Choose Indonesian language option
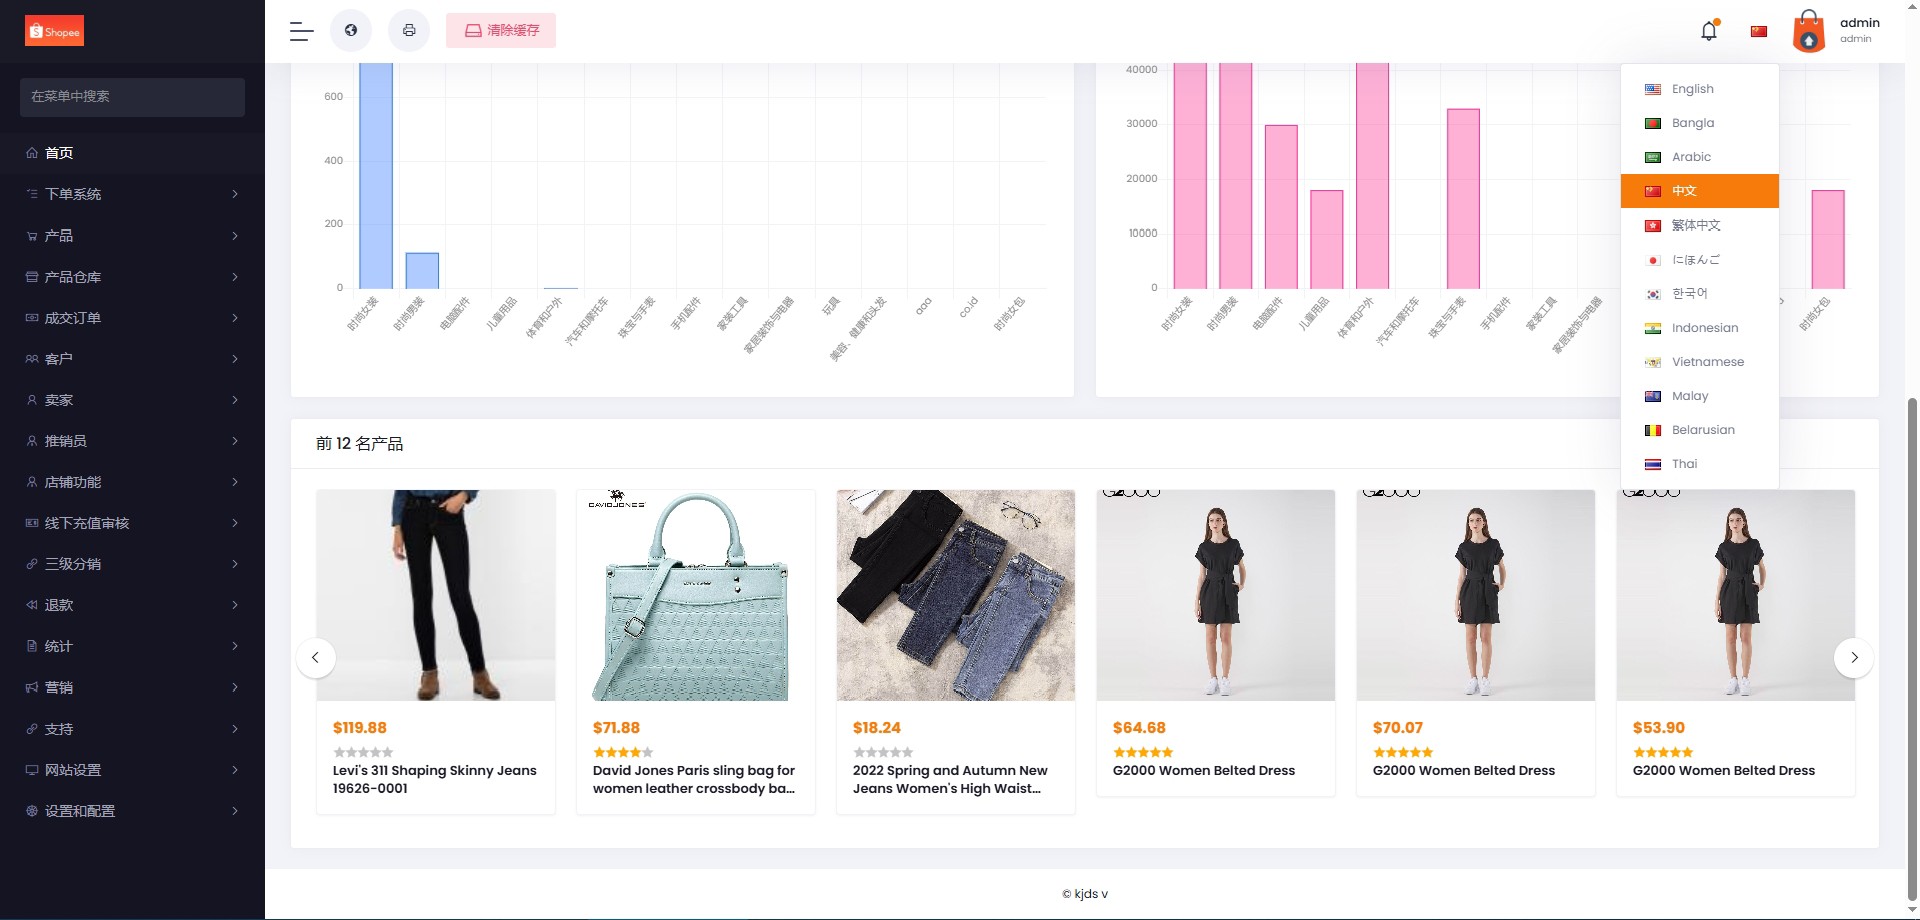The height and width of the screenshot is (920, 1920). click(1700, 328)
